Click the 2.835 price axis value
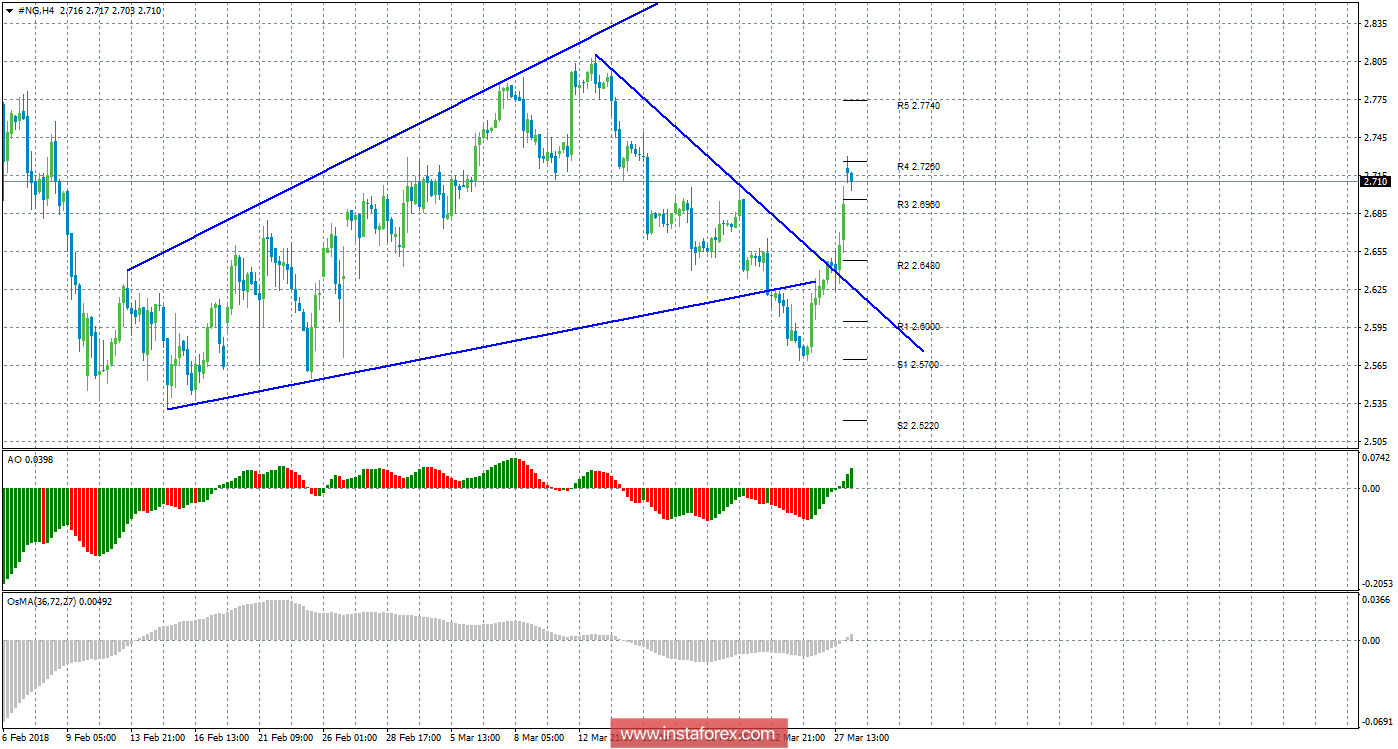The image size is (1398, 749). [x=1376, y=23]
